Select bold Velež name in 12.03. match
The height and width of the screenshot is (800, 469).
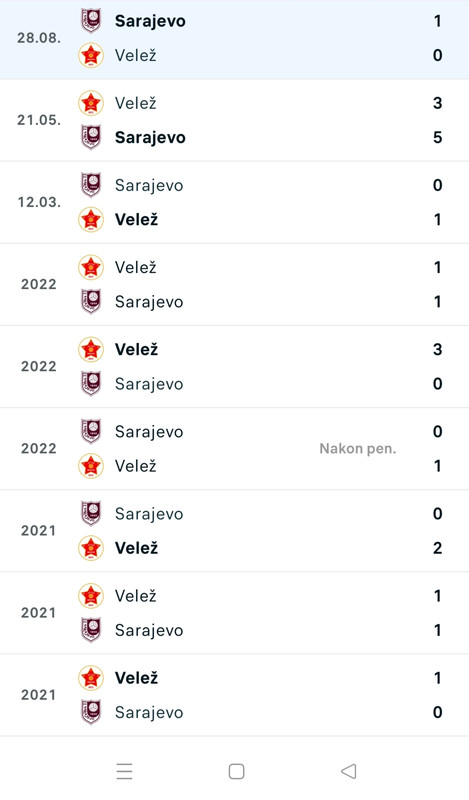(136, 219)
